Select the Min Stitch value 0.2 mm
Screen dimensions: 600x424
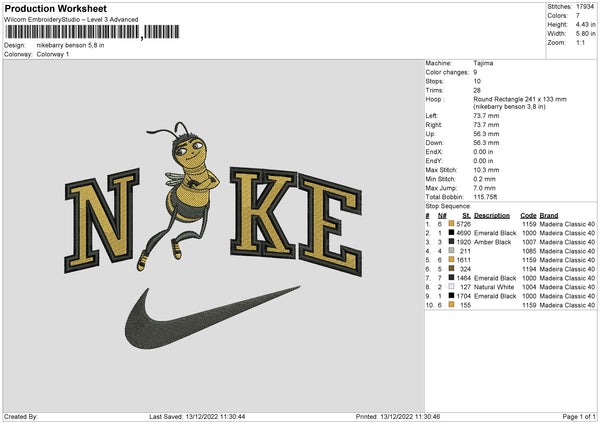point(484,179)
